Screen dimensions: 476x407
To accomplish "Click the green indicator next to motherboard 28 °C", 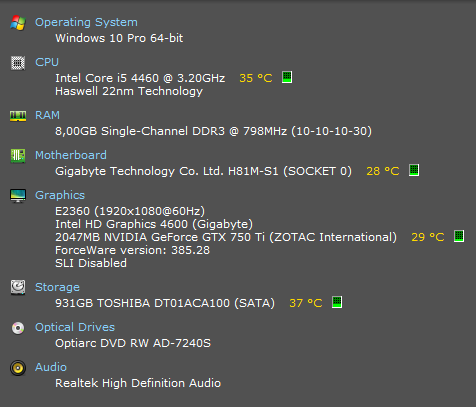I will (x=414, y=170).
